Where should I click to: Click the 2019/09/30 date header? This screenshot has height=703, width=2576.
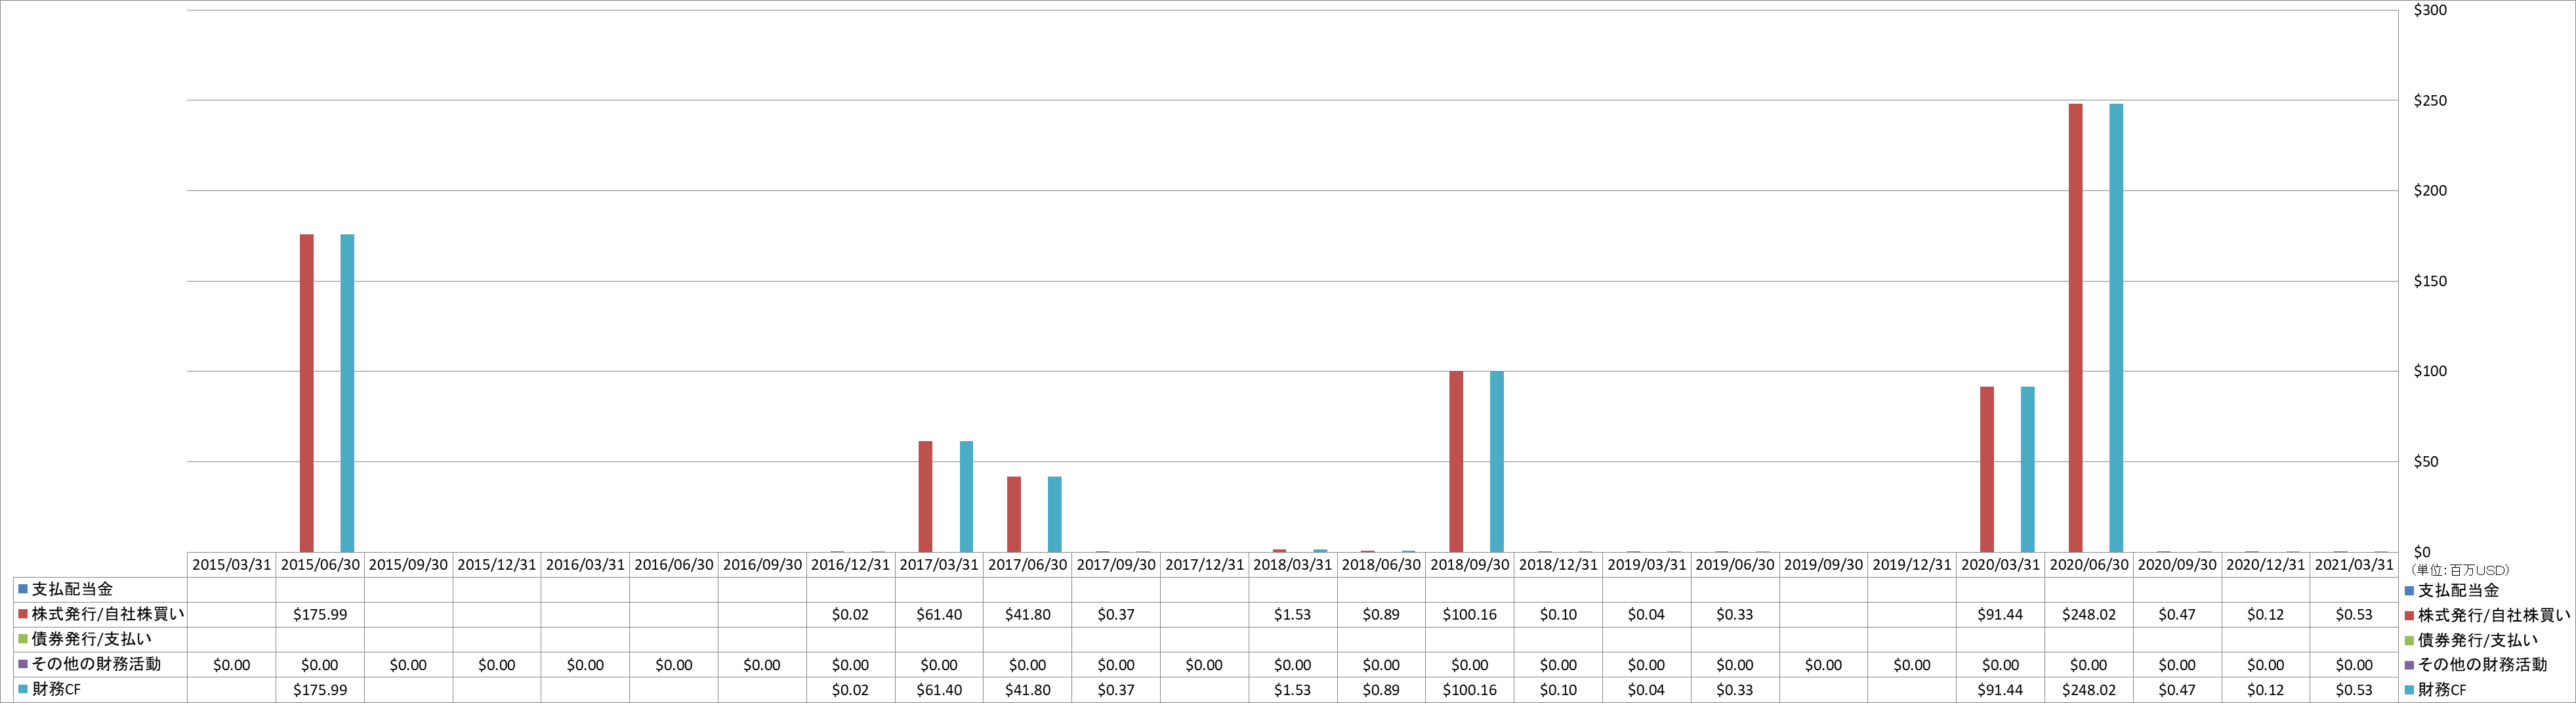[1823, 564]
